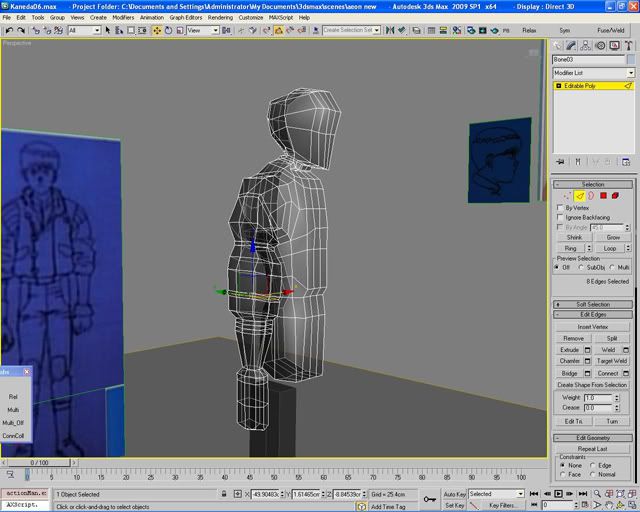640x512 pixels.
Task: Choose the Polygon sub-object level icon
Action: [604, 196]
